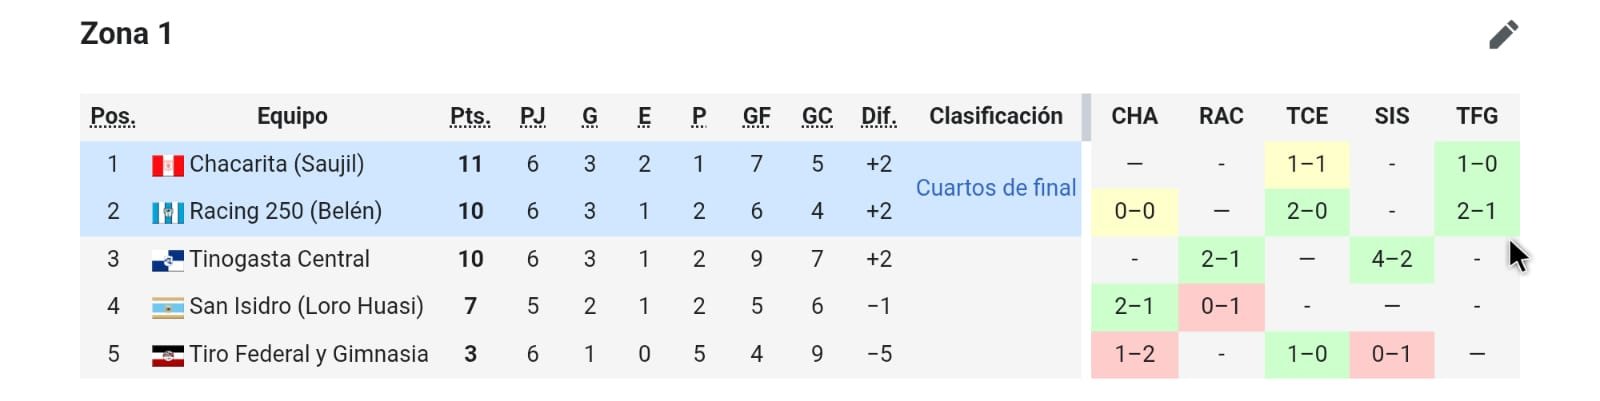Click the CHA results column header
1600x401 pixels.
pyautogui.click(x=1134, y=117)
